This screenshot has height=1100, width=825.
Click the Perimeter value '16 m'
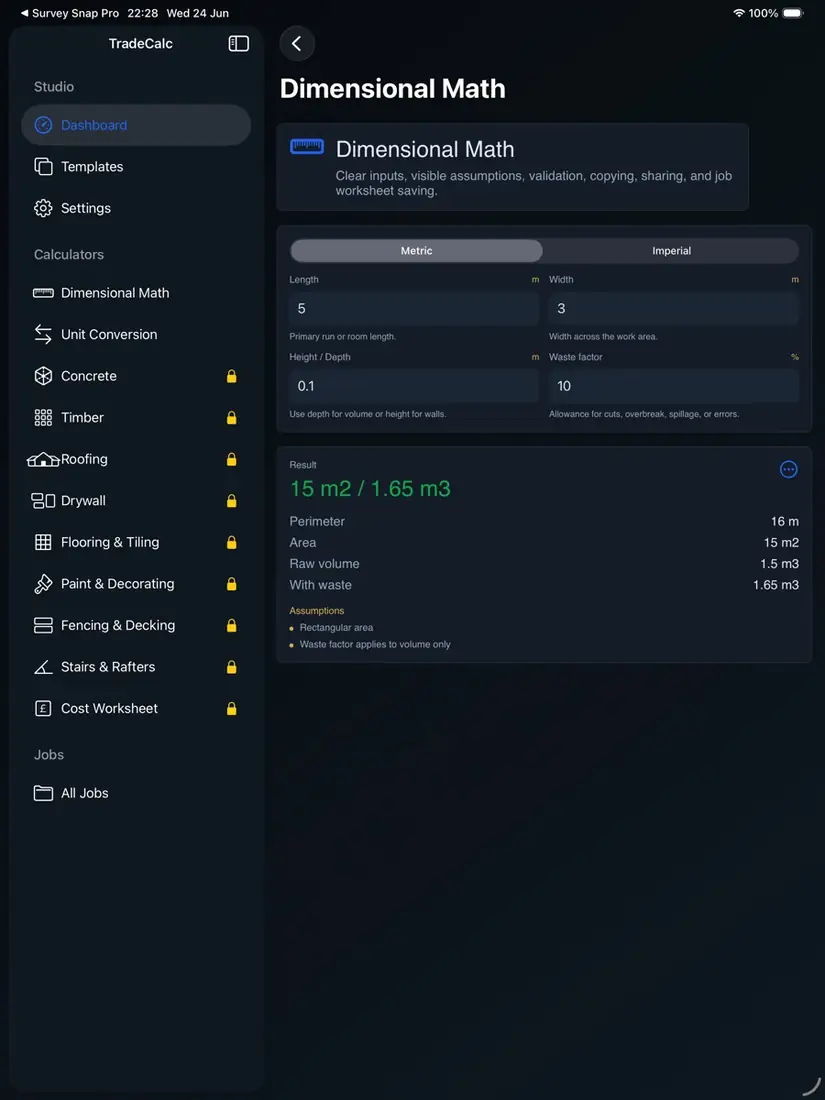784,521
